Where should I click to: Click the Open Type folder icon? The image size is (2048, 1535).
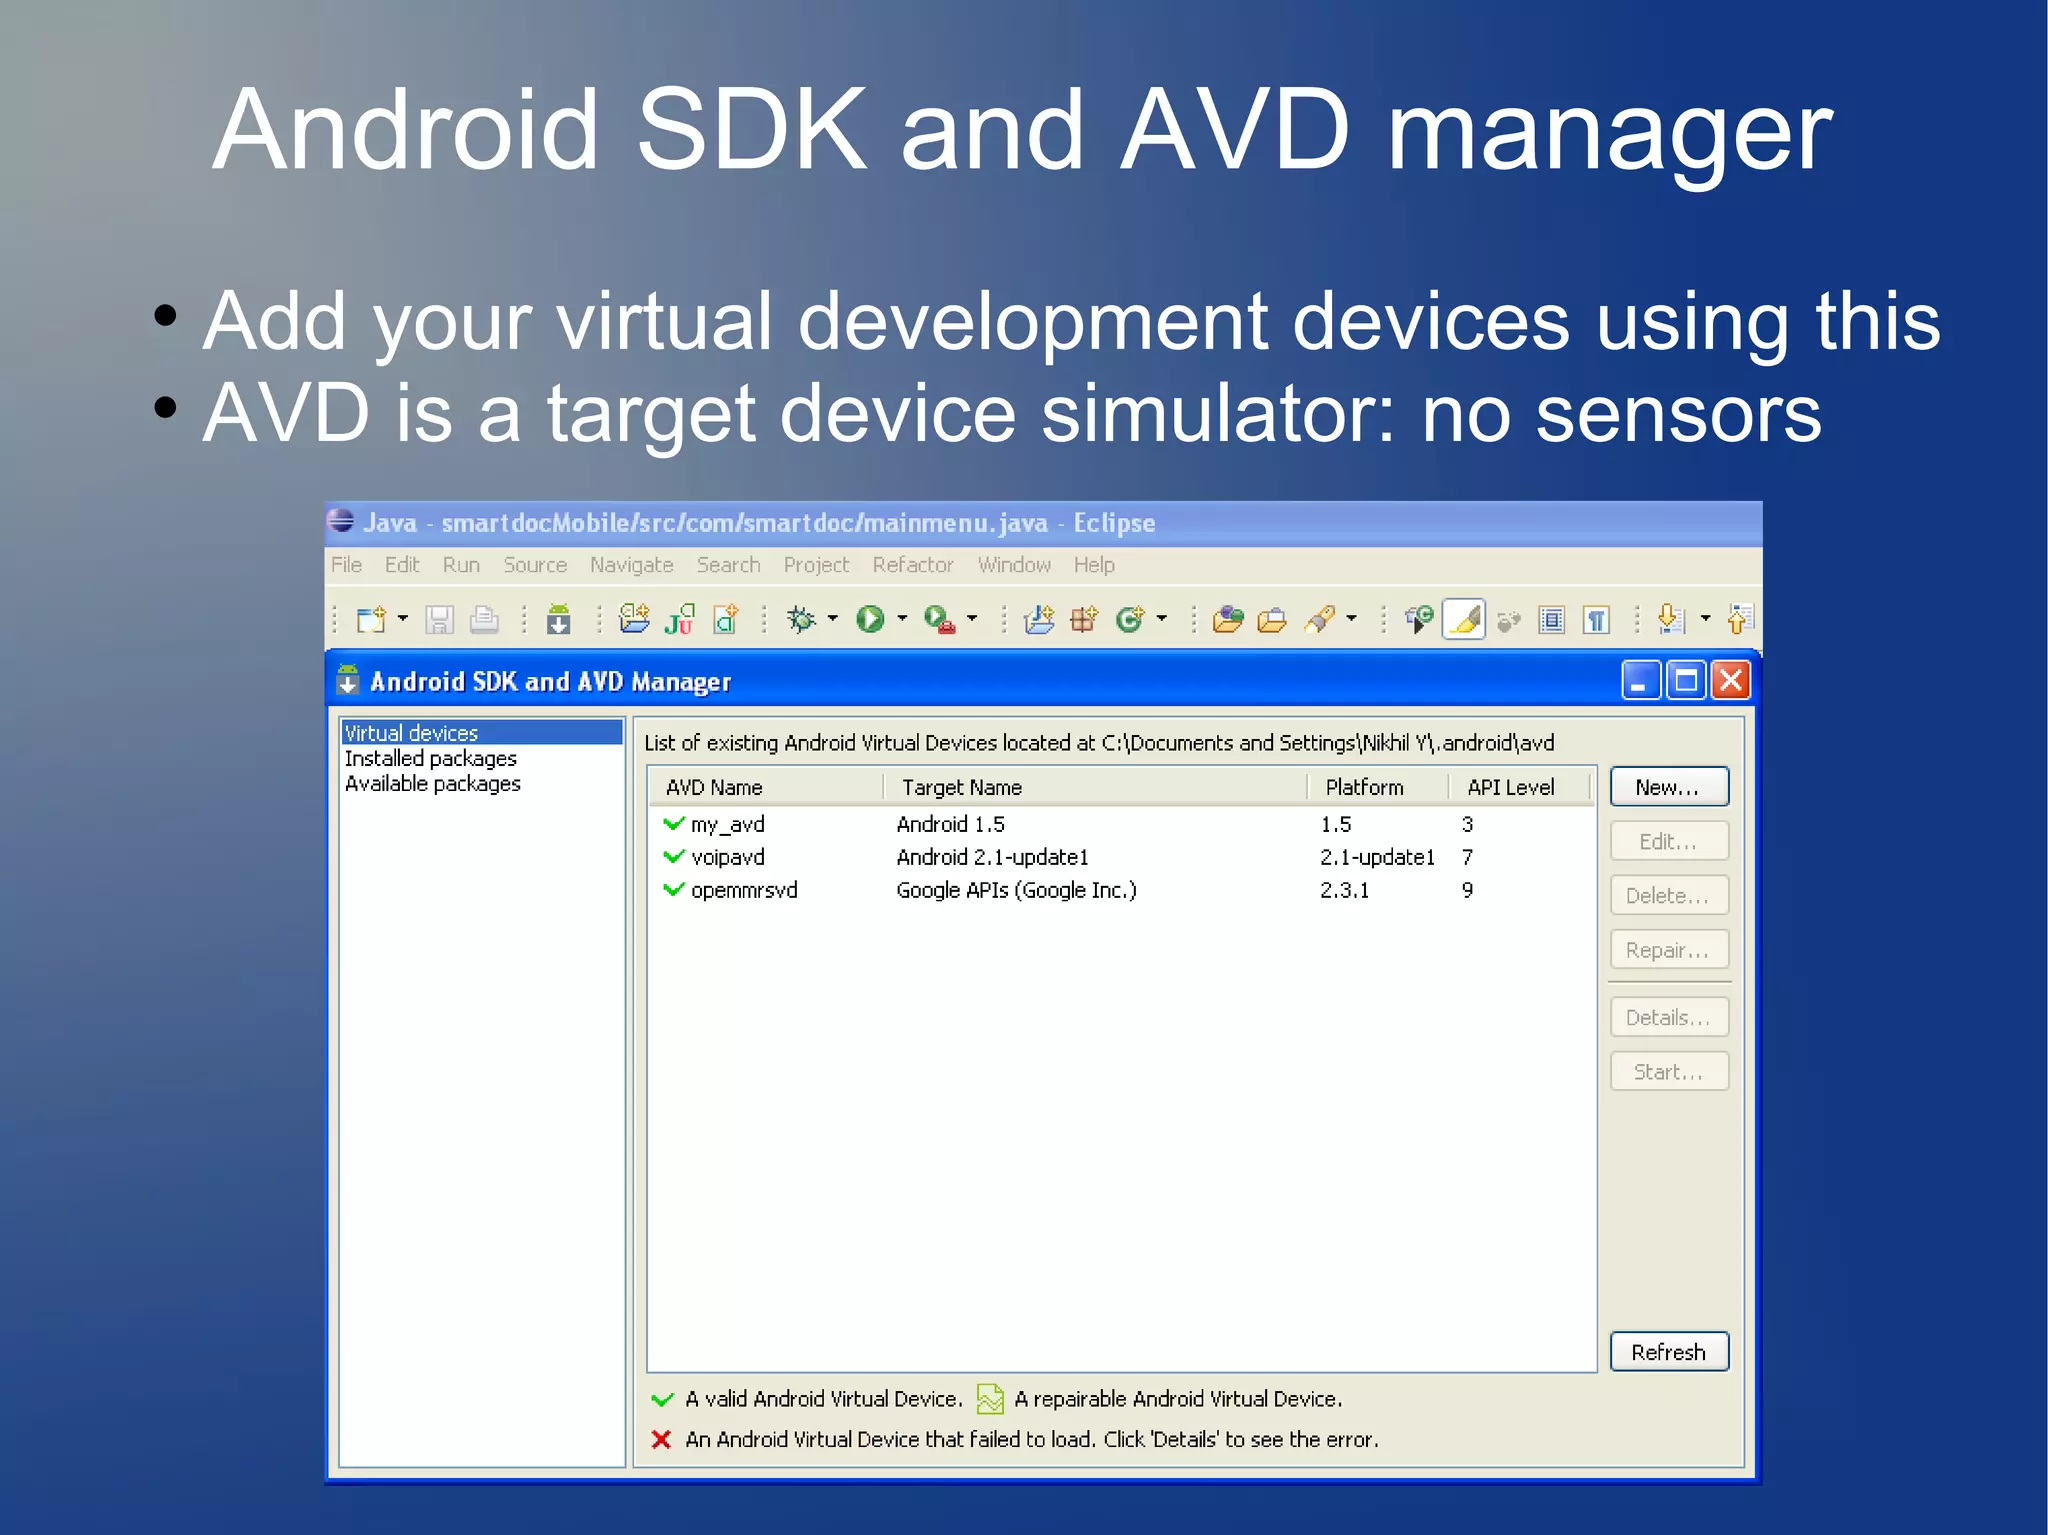pos(1228,620)
